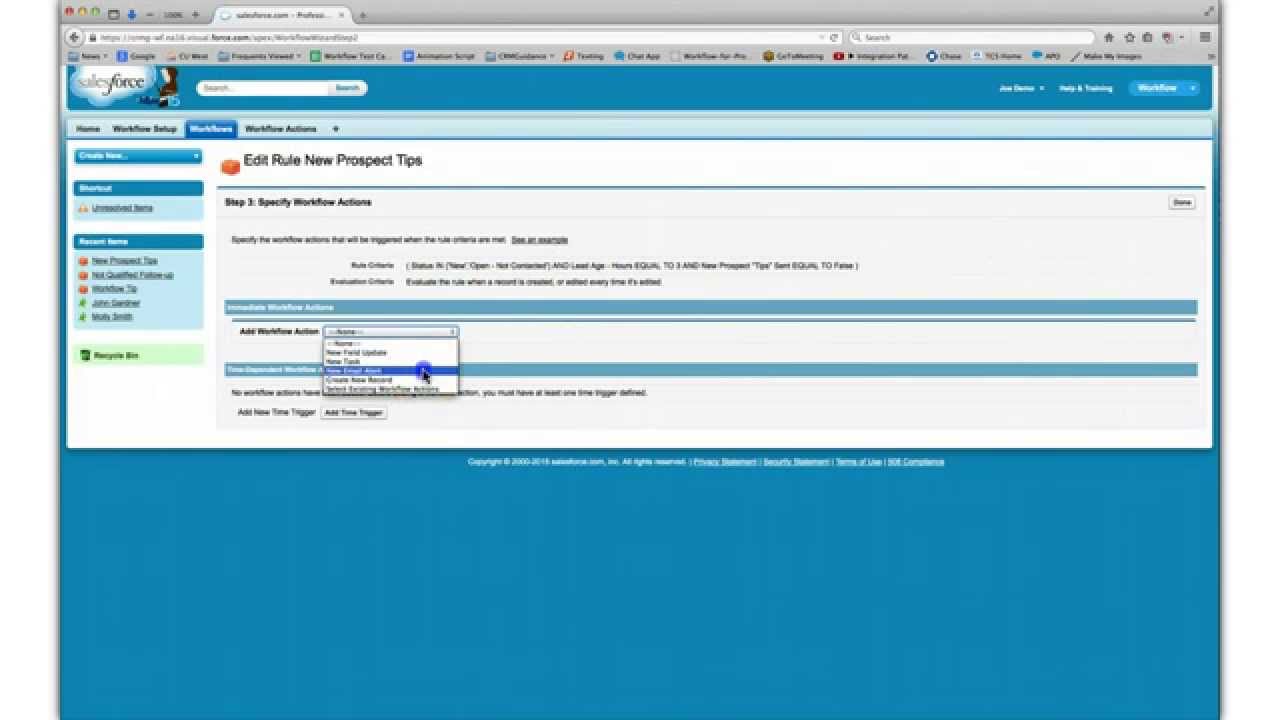Click the rule icon beside Workflow Tip

[83, 289]
